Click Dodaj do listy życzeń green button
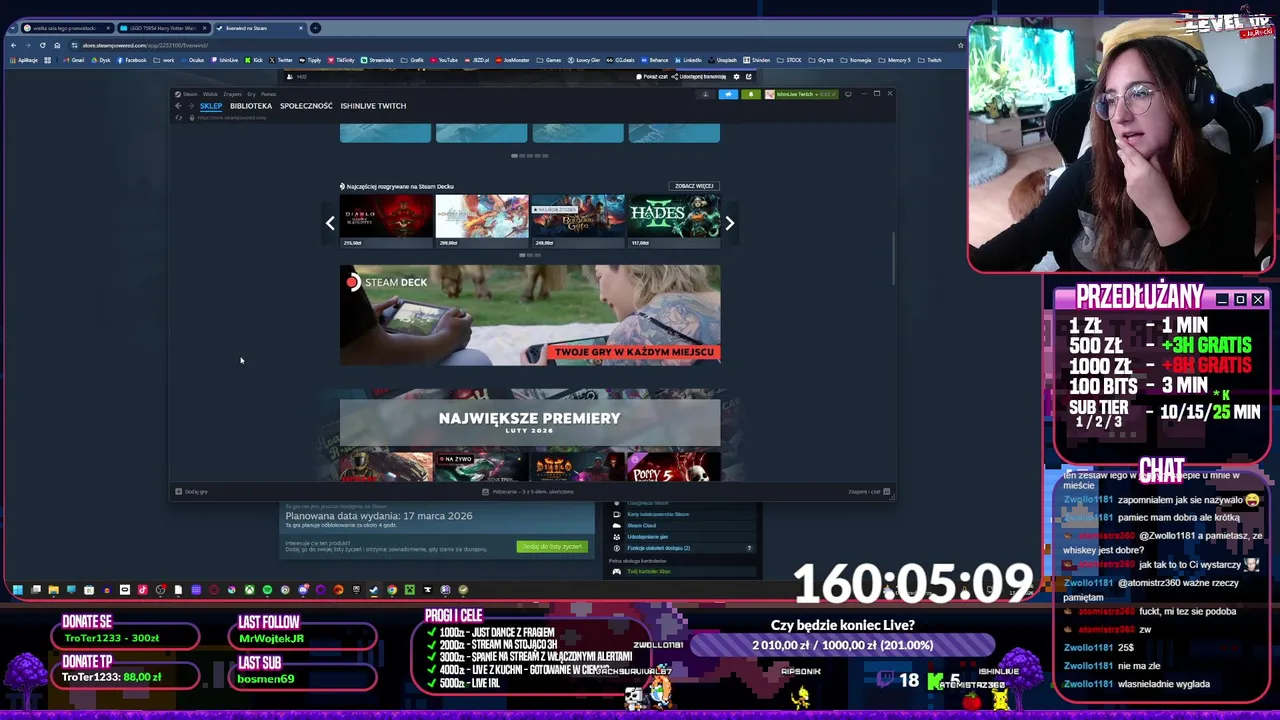Image resolution: width=1280 pixels, height=720 pixels. click(x=550, y=547)
